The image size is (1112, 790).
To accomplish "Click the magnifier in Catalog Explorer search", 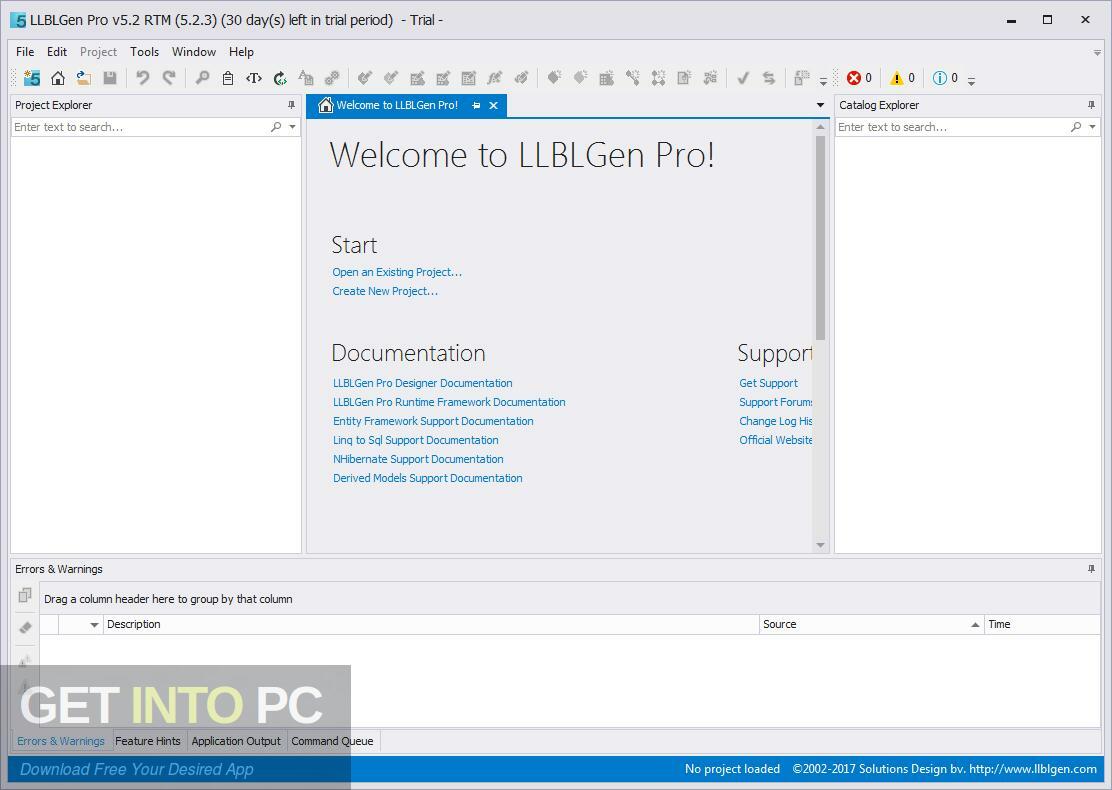I will tap(1076, 127).
